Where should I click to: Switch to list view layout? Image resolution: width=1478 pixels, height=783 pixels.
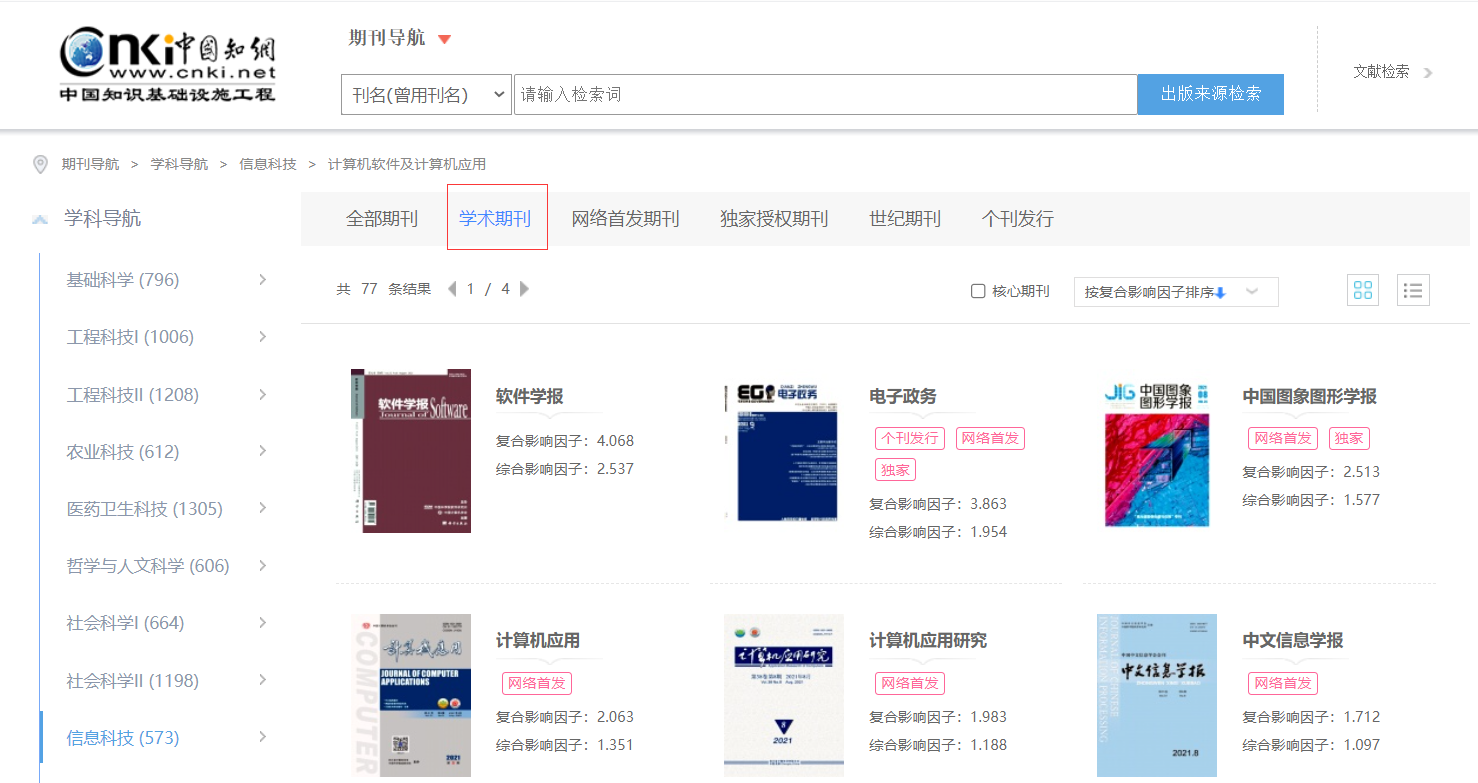(1413, 290)
